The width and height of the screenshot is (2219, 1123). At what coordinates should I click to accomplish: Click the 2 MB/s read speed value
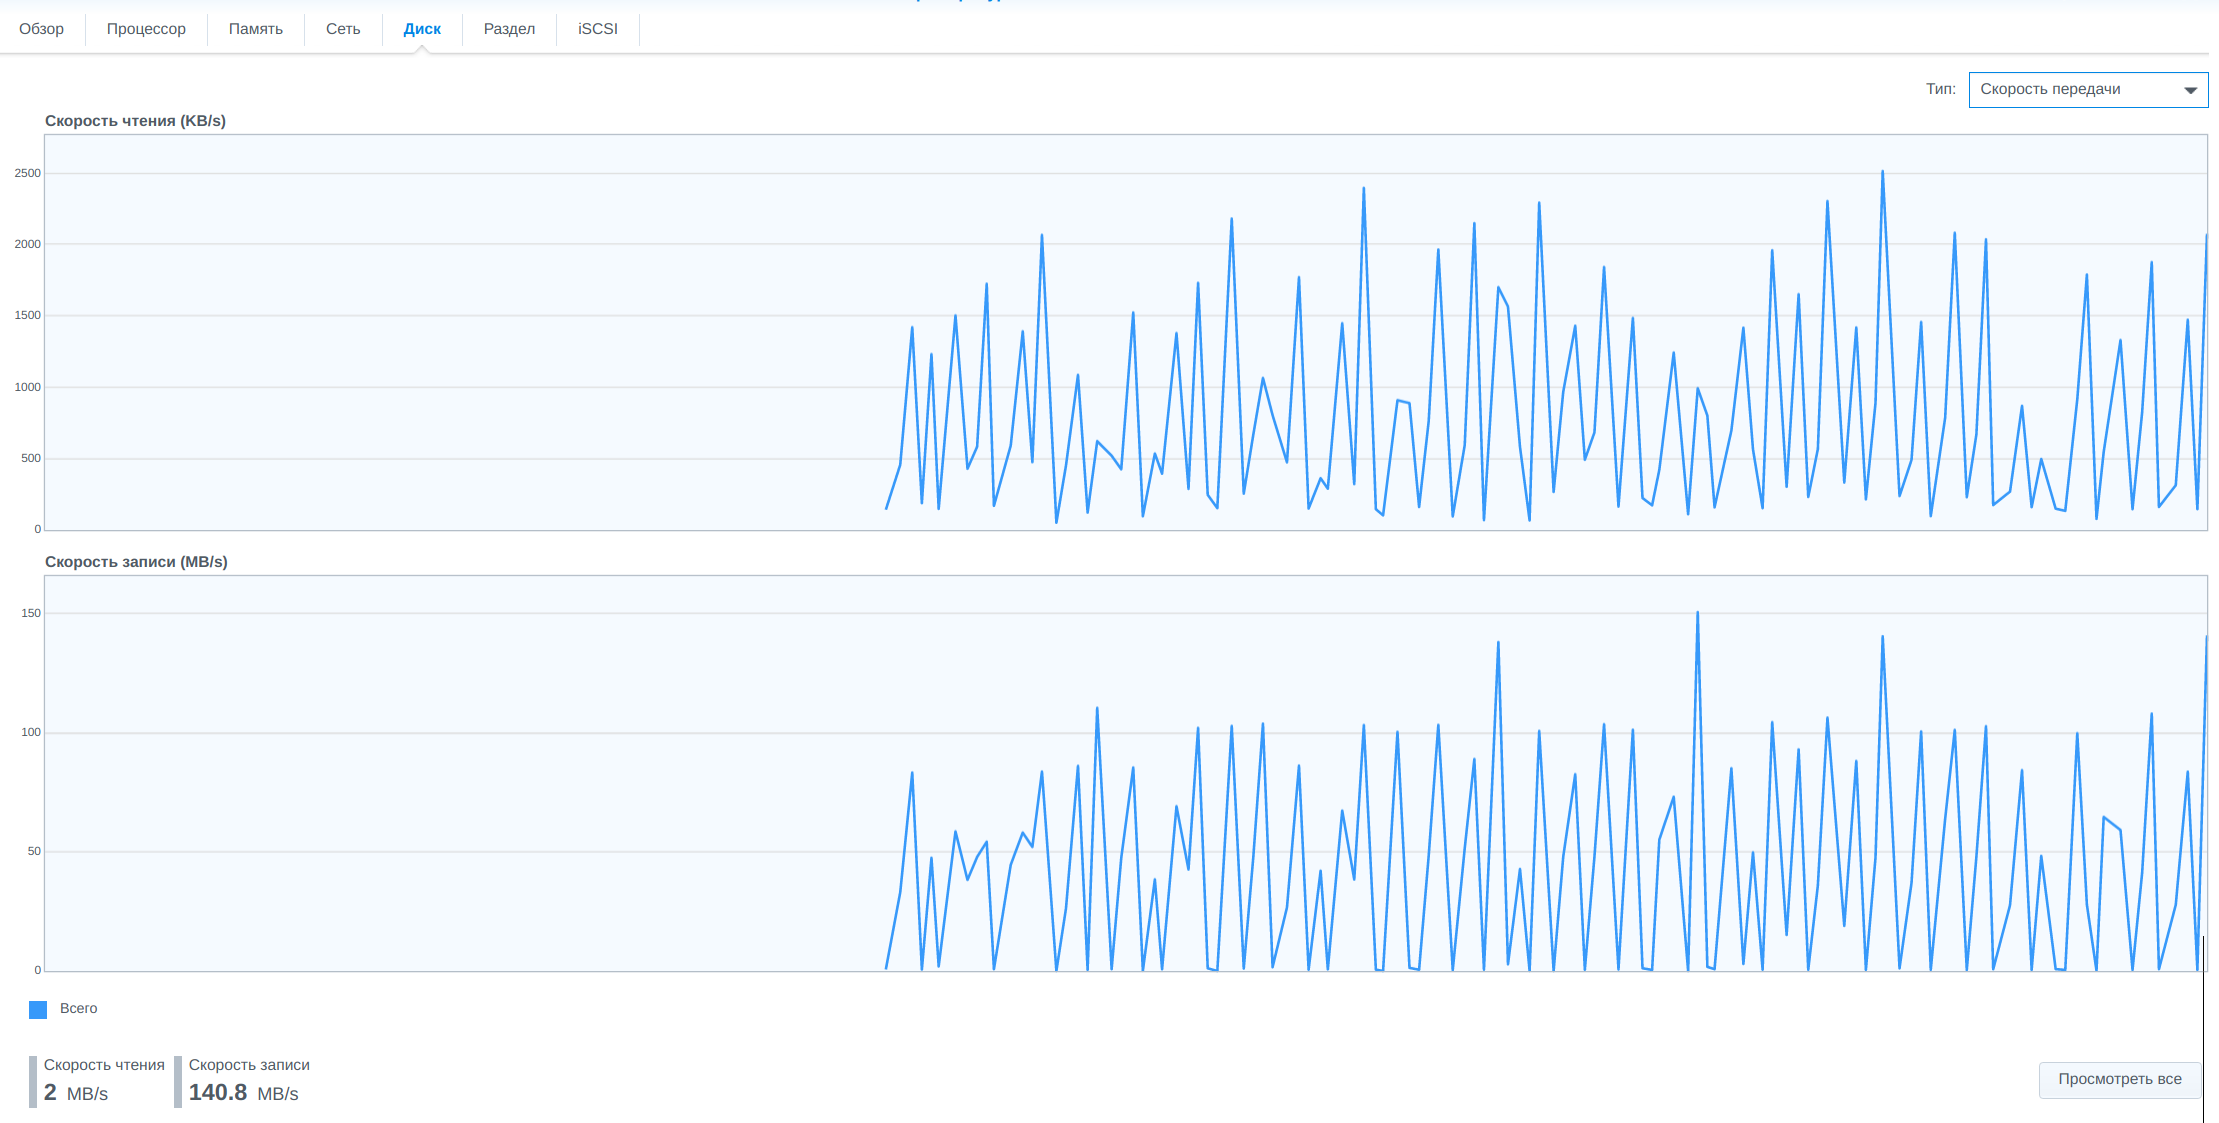[x=76, y=1093]
